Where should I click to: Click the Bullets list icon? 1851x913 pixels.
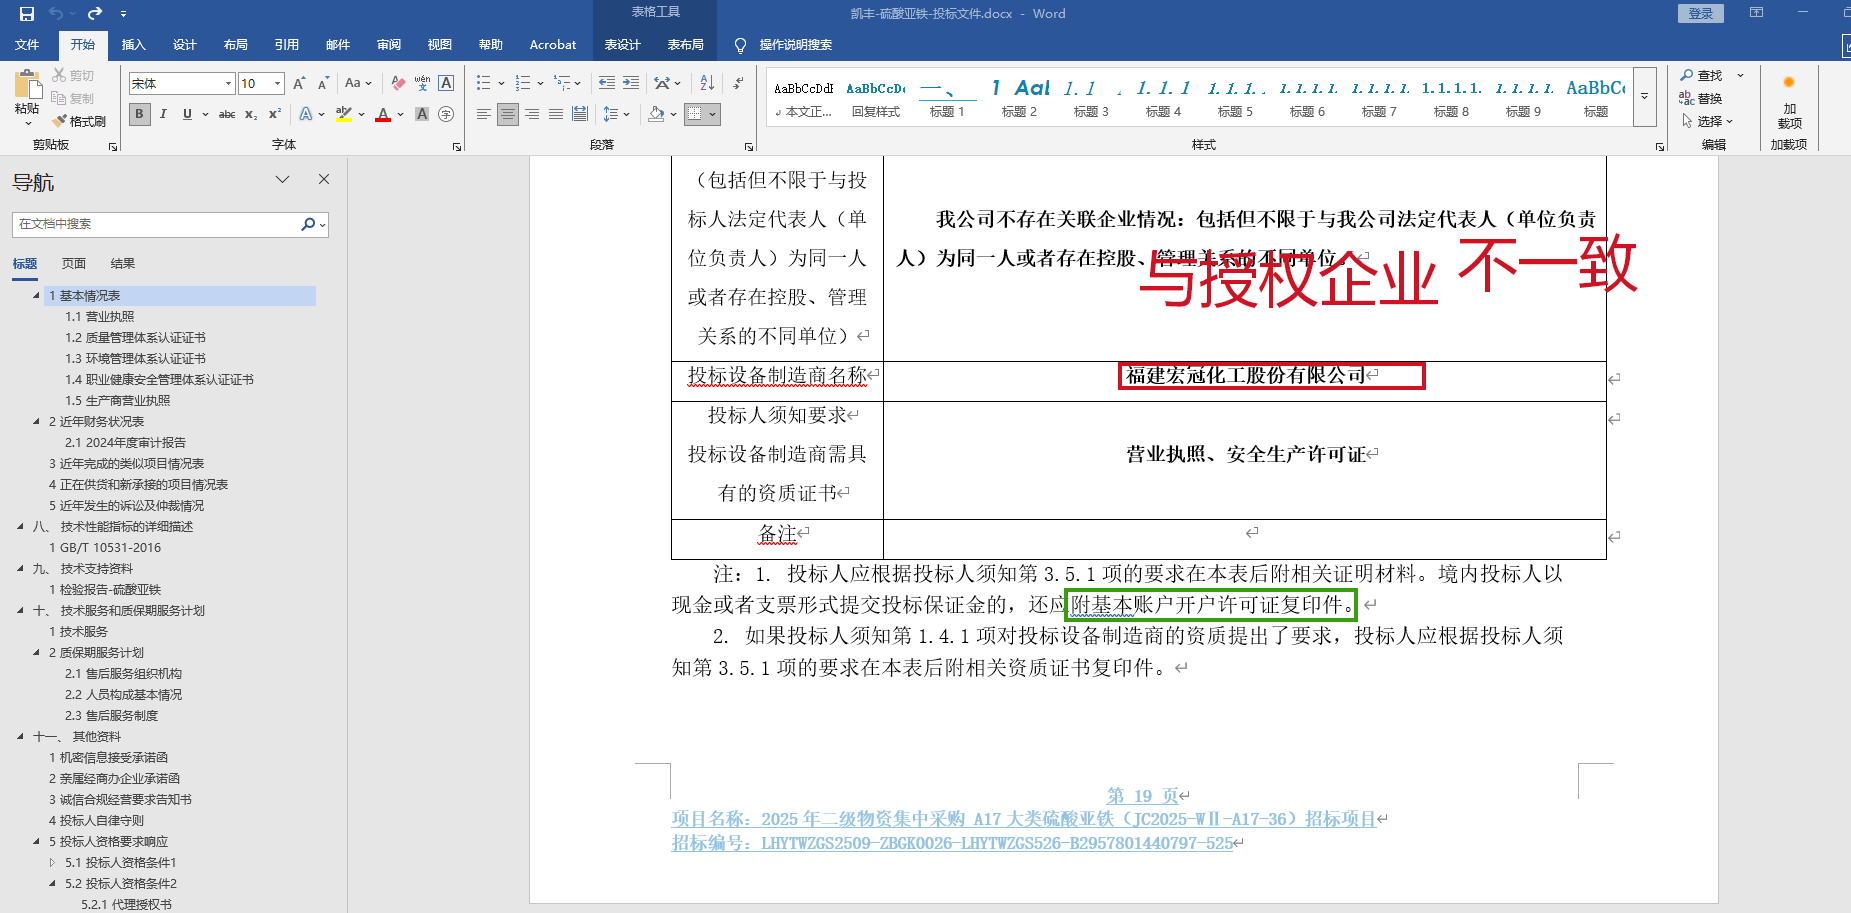(484, 83)
